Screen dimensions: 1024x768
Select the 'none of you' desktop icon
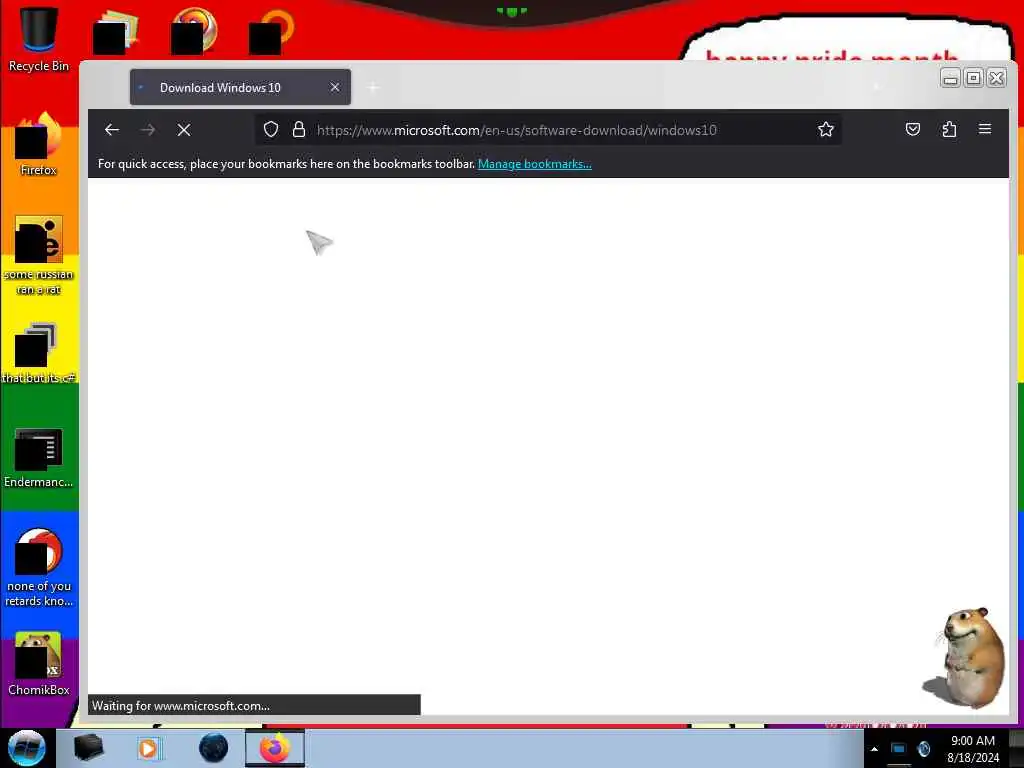[39, 567]
